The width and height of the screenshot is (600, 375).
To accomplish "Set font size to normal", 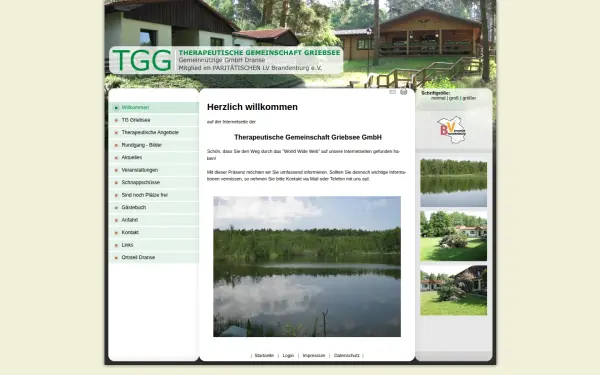I will (x=438, y=98).
